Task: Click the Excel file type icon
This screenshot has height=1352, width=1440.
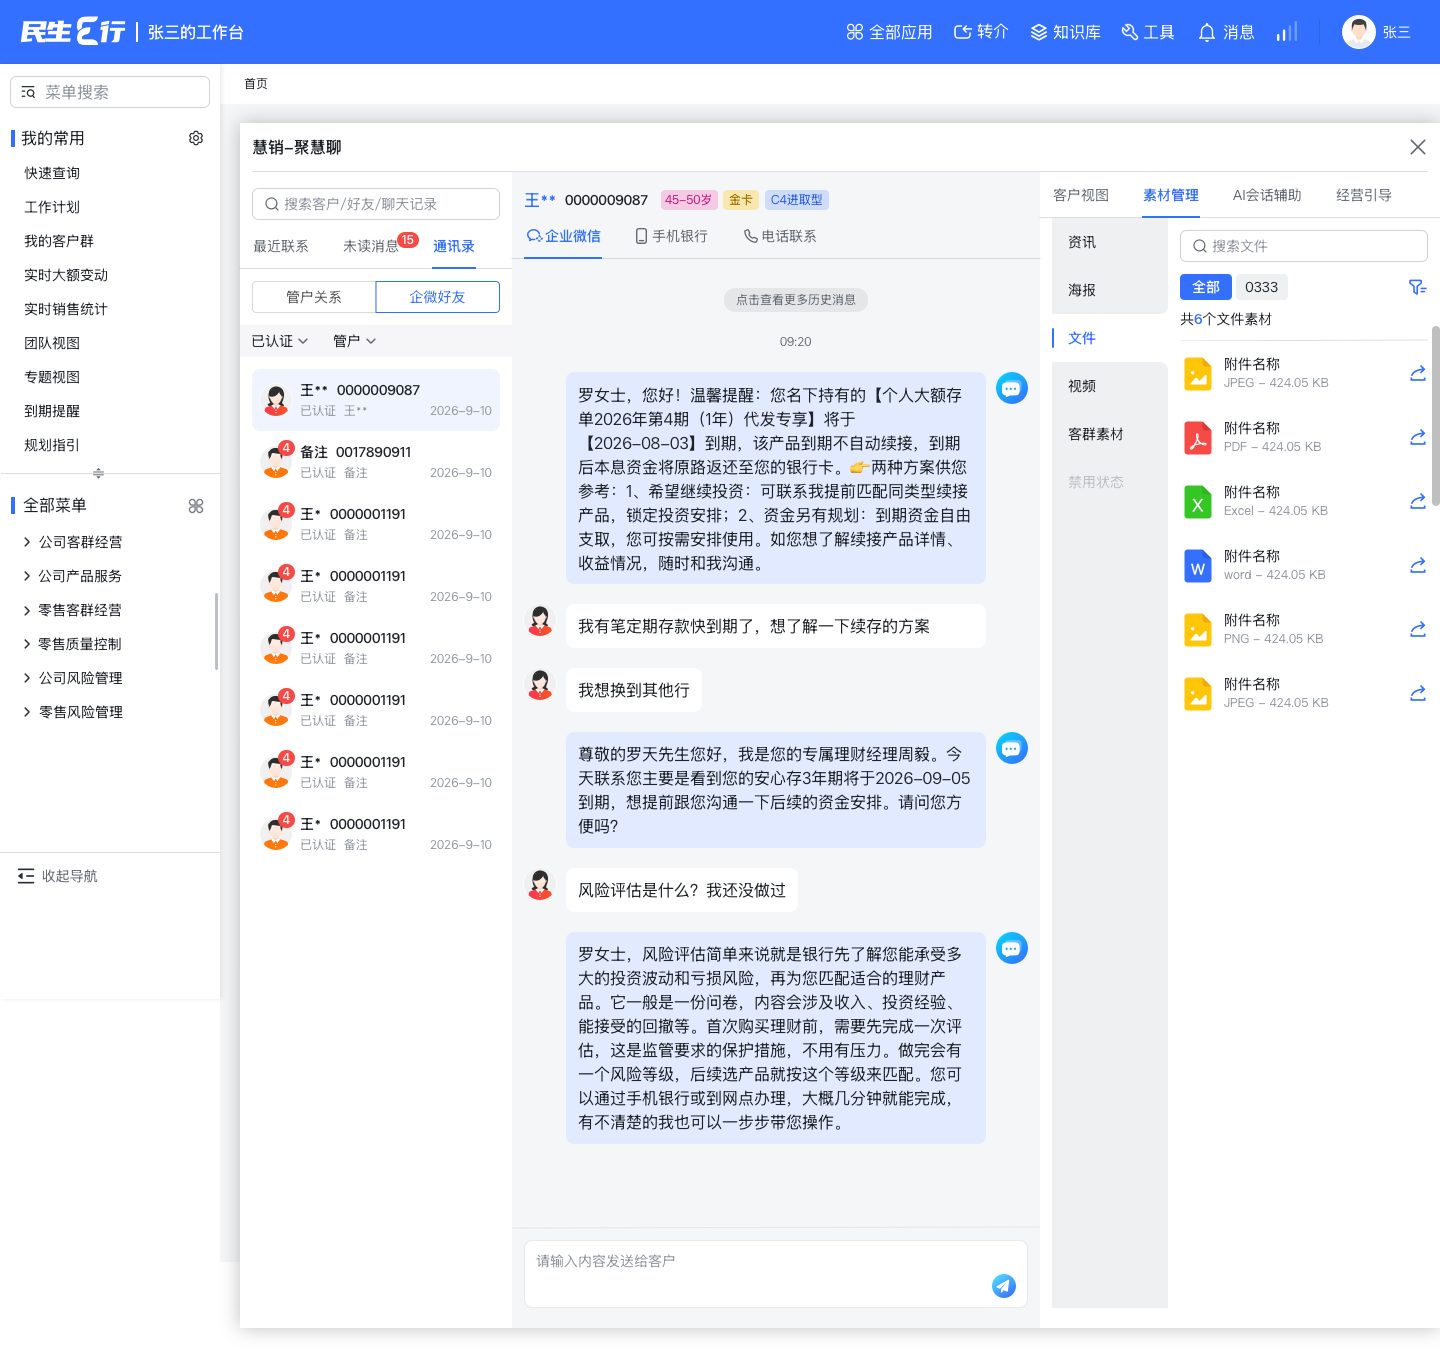Action: coord(1197,501)
